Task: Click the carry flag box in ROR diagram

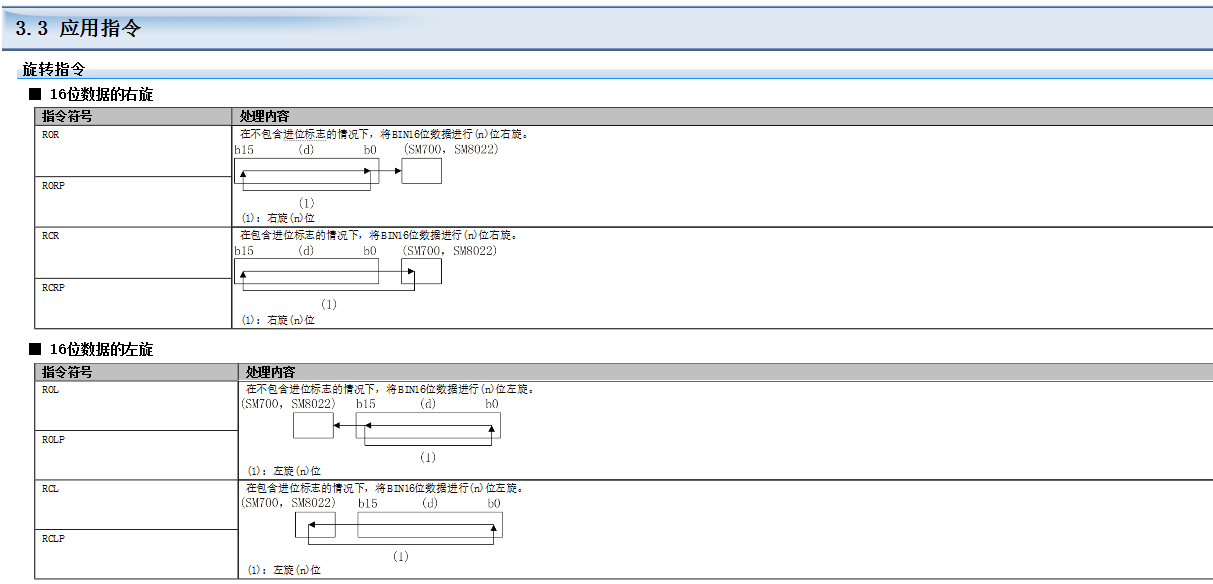Action: (x=421, y=171)
